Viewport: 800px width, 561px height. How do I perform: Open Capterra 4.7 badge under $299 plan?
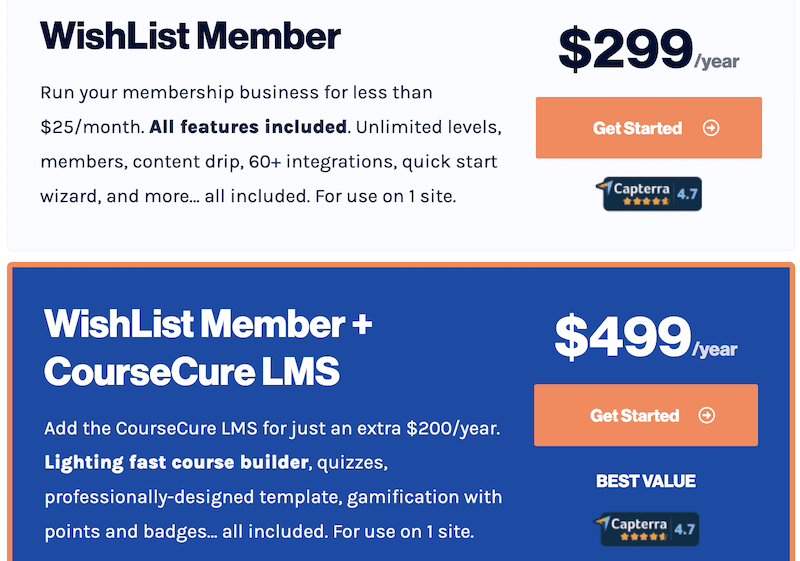coord(649,194)
